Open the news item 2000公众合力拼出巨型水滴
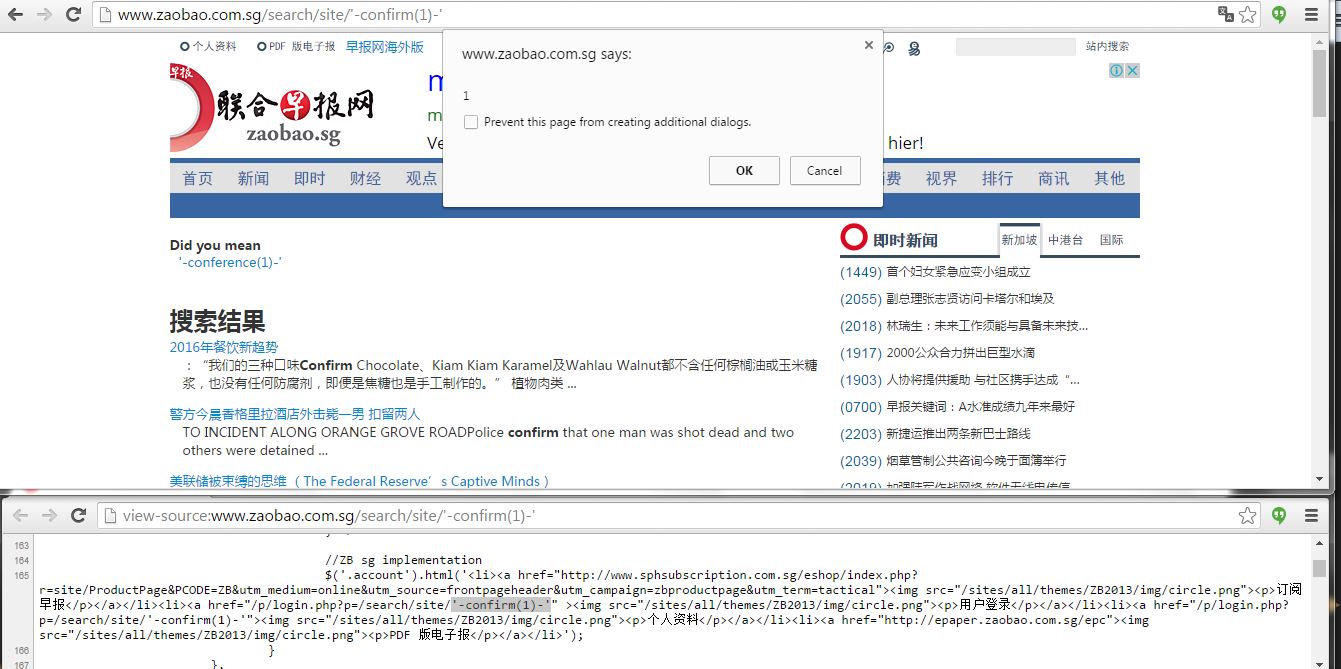The image size is (1341, 669). (x=960, y=352)
